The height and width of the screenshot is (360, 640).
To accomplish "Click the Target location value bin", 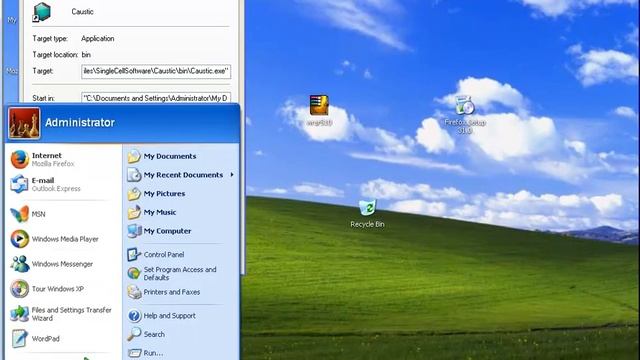I will pyautogui.click(x=86, y=55).
